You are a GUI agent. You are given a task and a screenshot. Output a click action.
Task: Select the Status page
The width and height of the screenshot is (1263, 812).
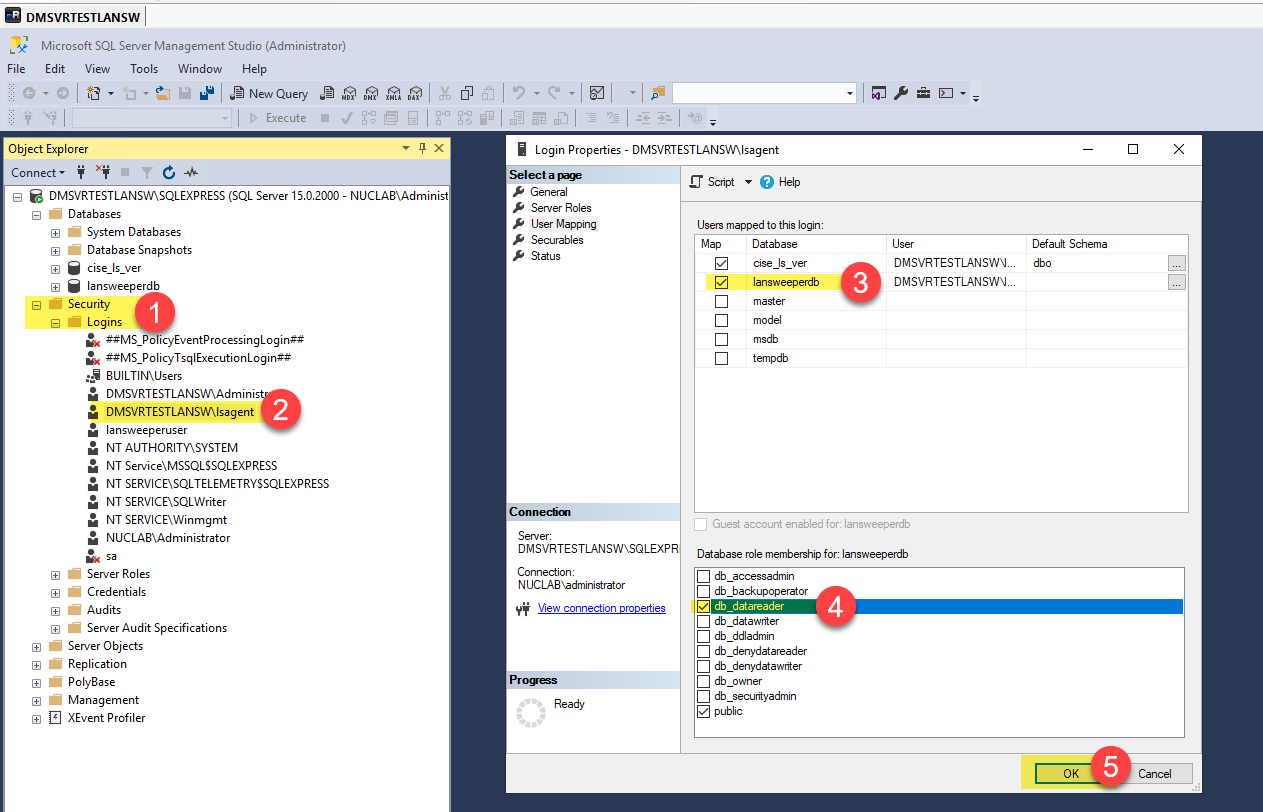546,256
